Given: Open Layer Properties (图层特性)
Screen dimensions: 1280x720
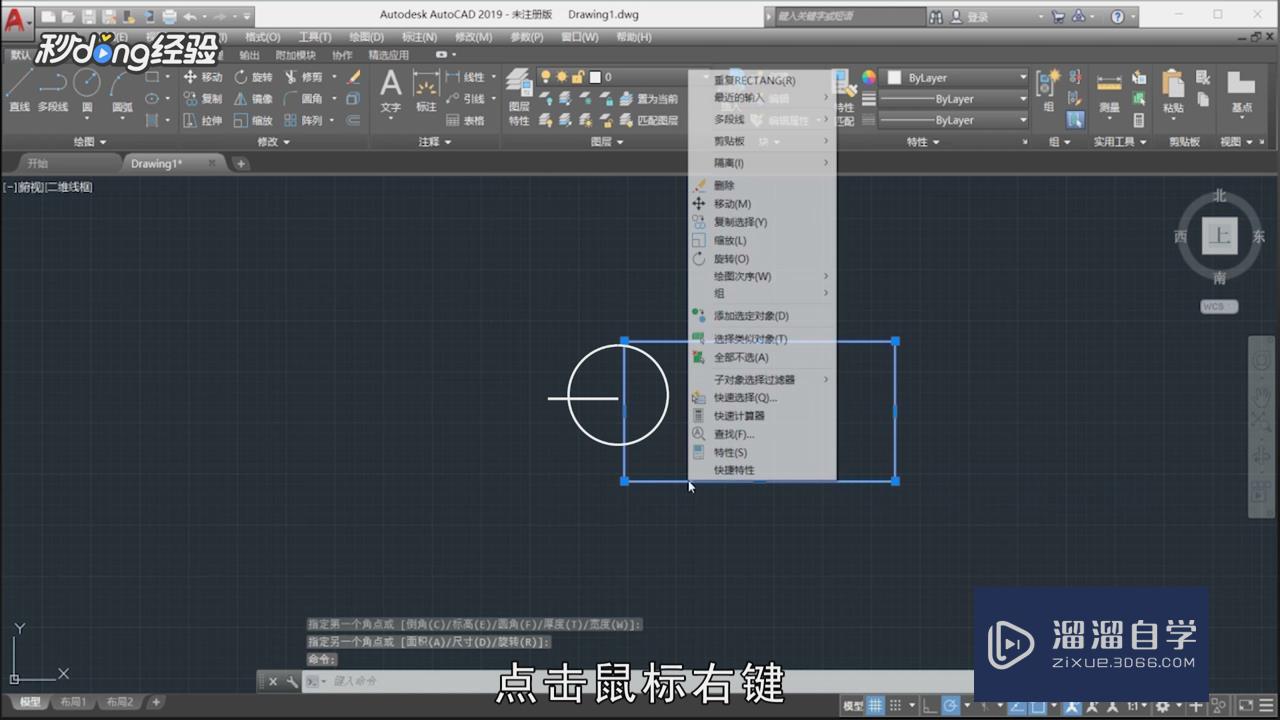Looking at the screenshot, I should pos(519,97).
